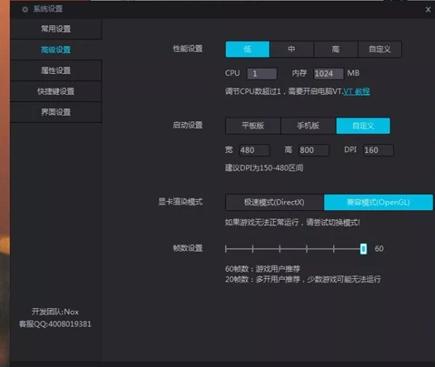
Task: Select the 高级设置 tab
Action: 56,50
